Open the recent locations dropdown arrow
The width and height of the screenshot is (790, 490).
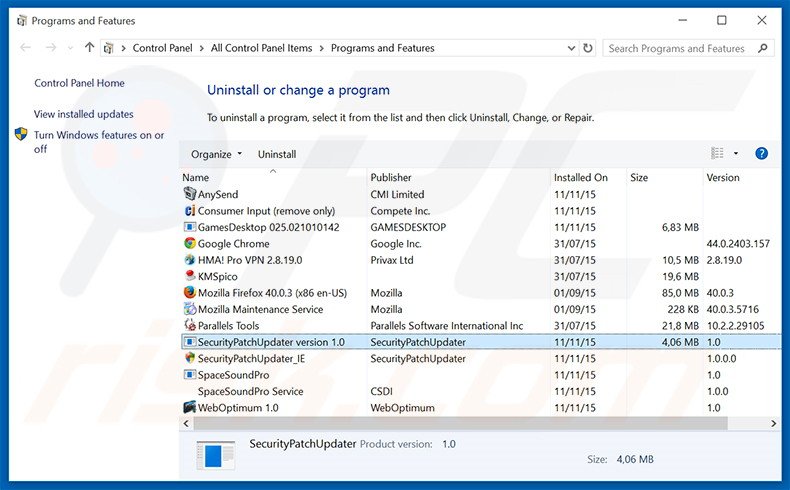70,48
